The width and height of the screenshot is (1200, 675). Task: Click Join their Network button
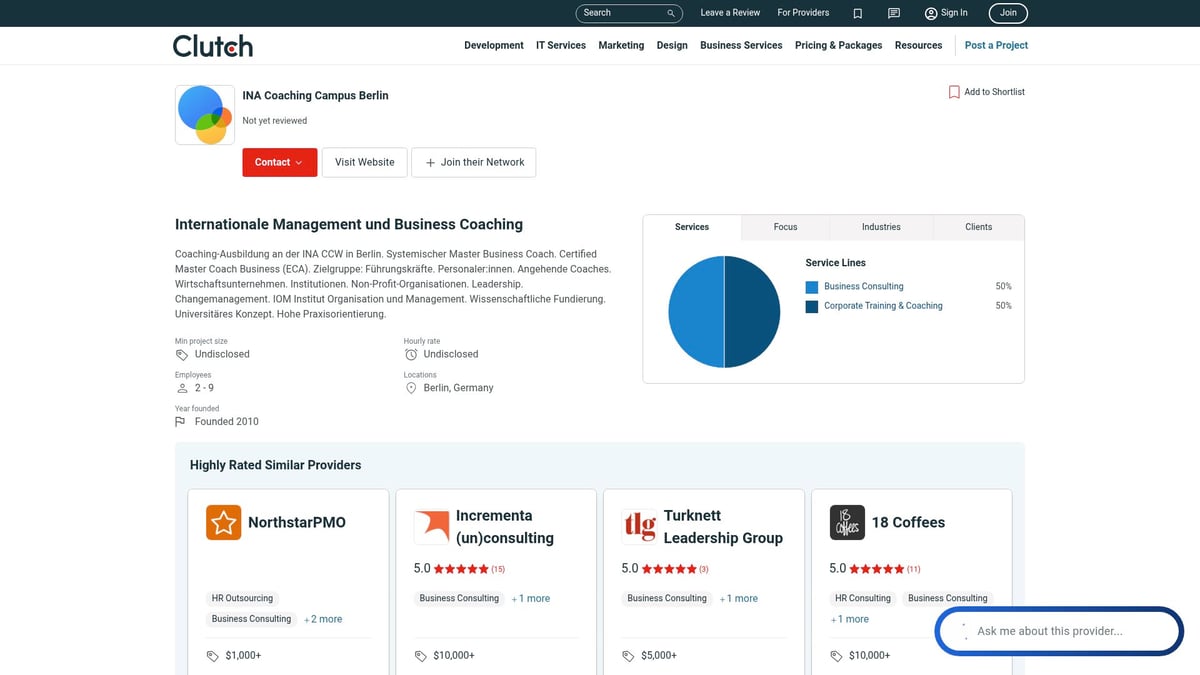coord(474,162)
